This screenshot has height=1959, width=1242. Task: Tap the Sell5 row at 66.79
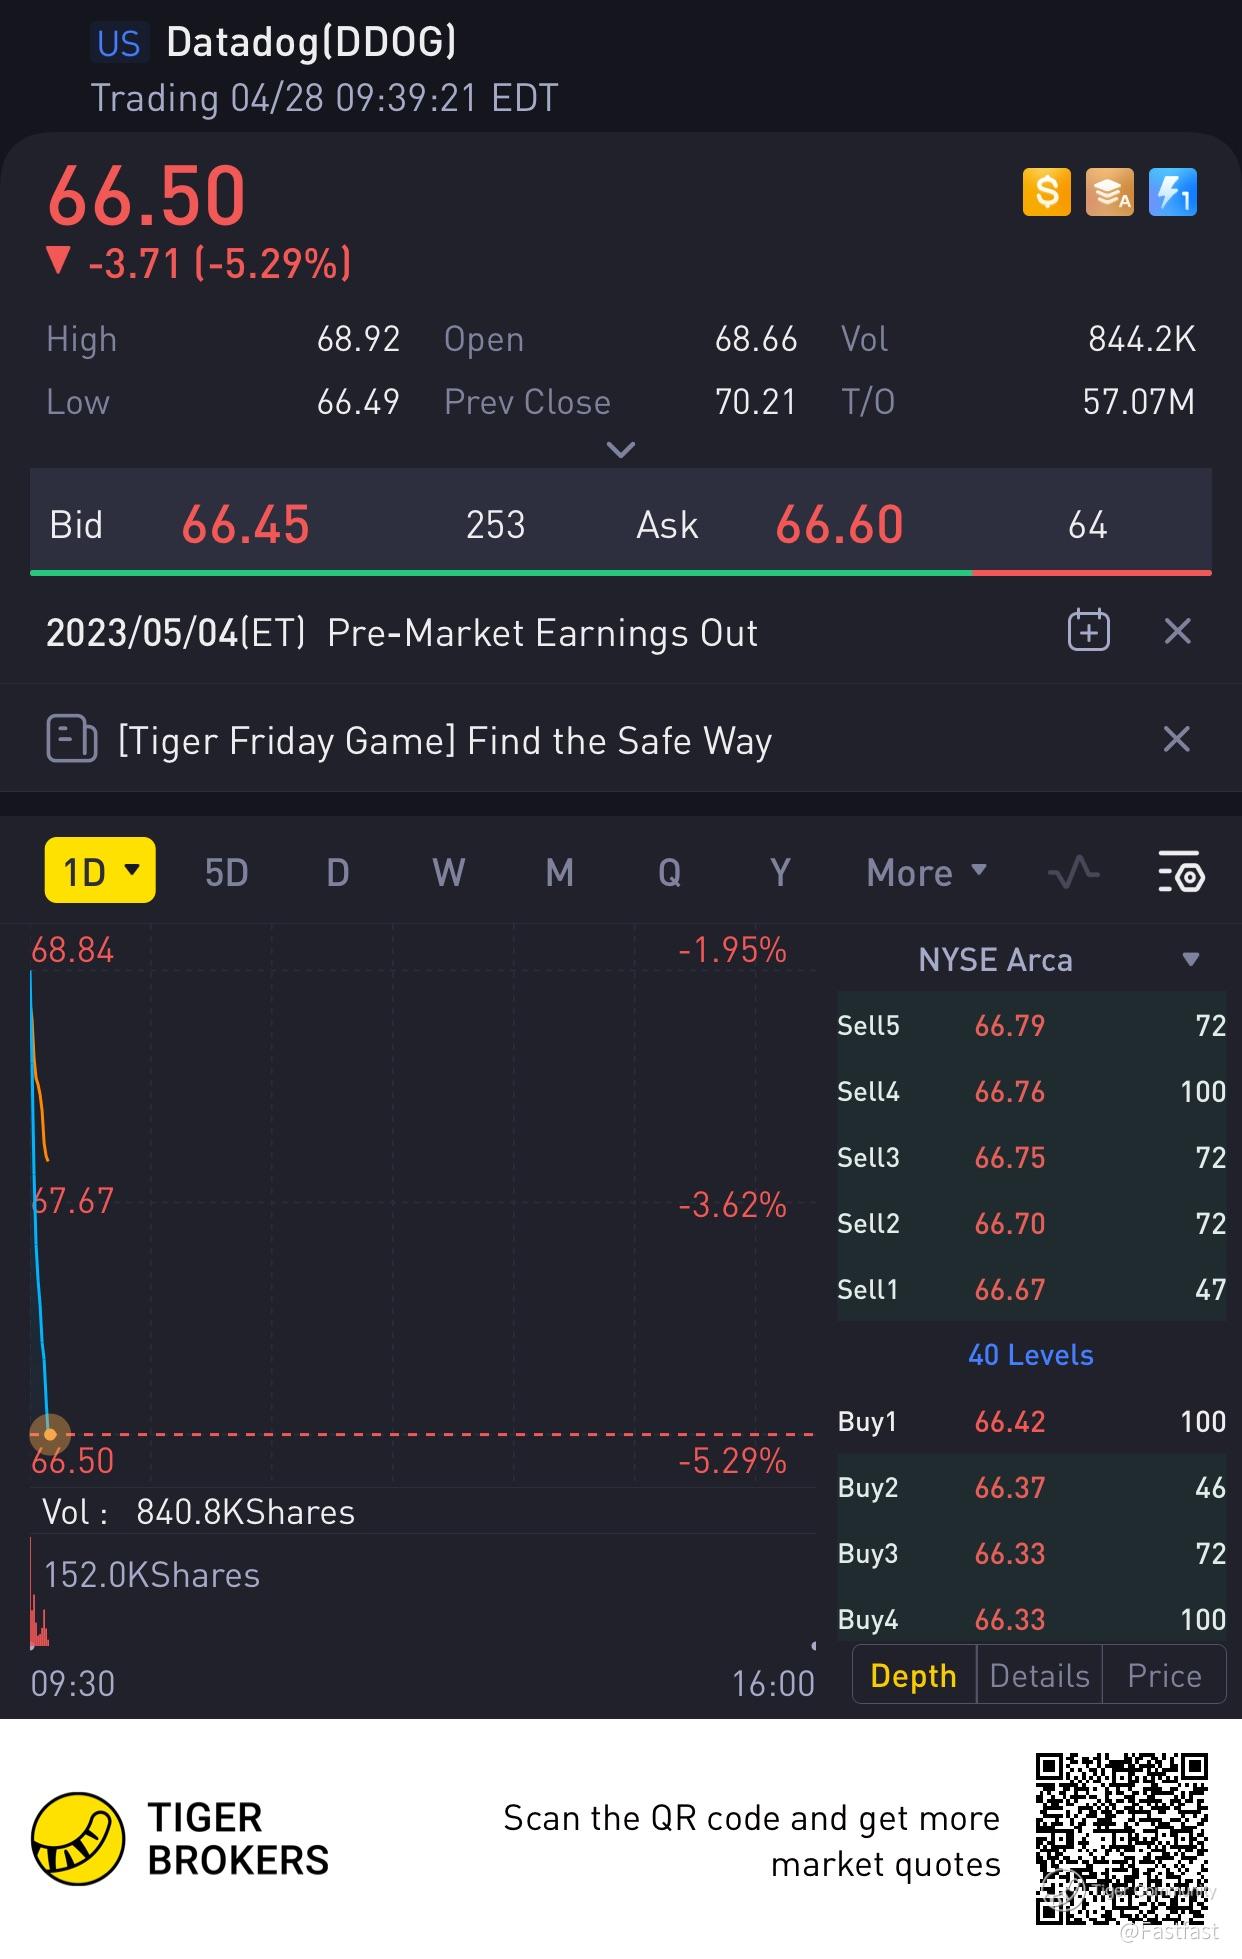pos(1031,1025)
